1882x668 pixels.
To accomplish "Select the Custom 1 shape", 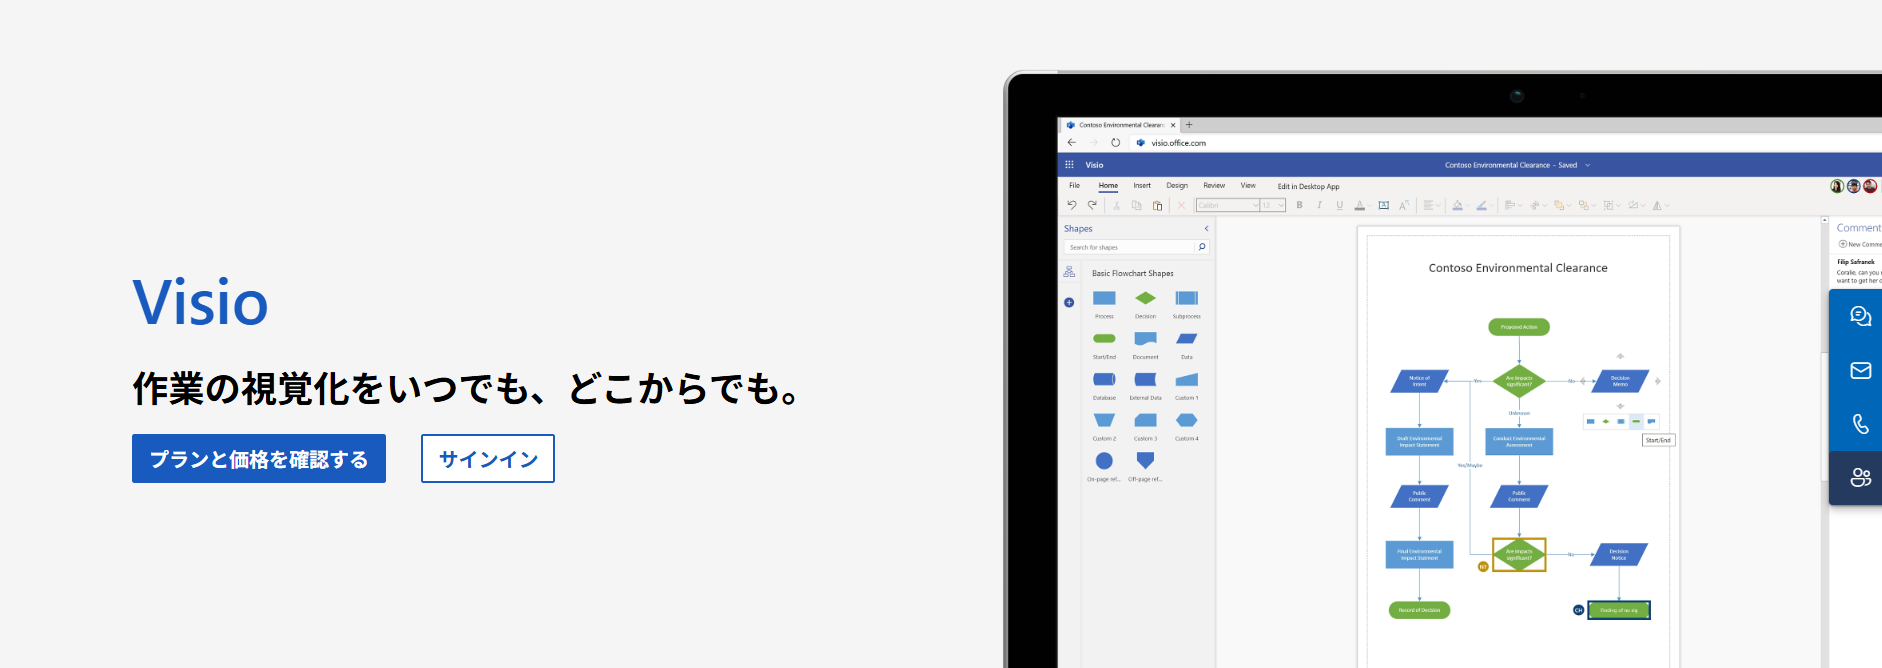I will [x=1186, y=380].
